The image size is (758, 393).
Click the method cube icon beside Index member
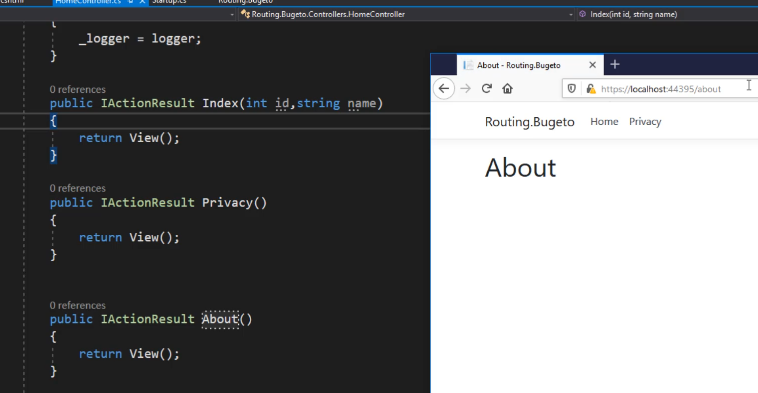[x=583, y=15]
